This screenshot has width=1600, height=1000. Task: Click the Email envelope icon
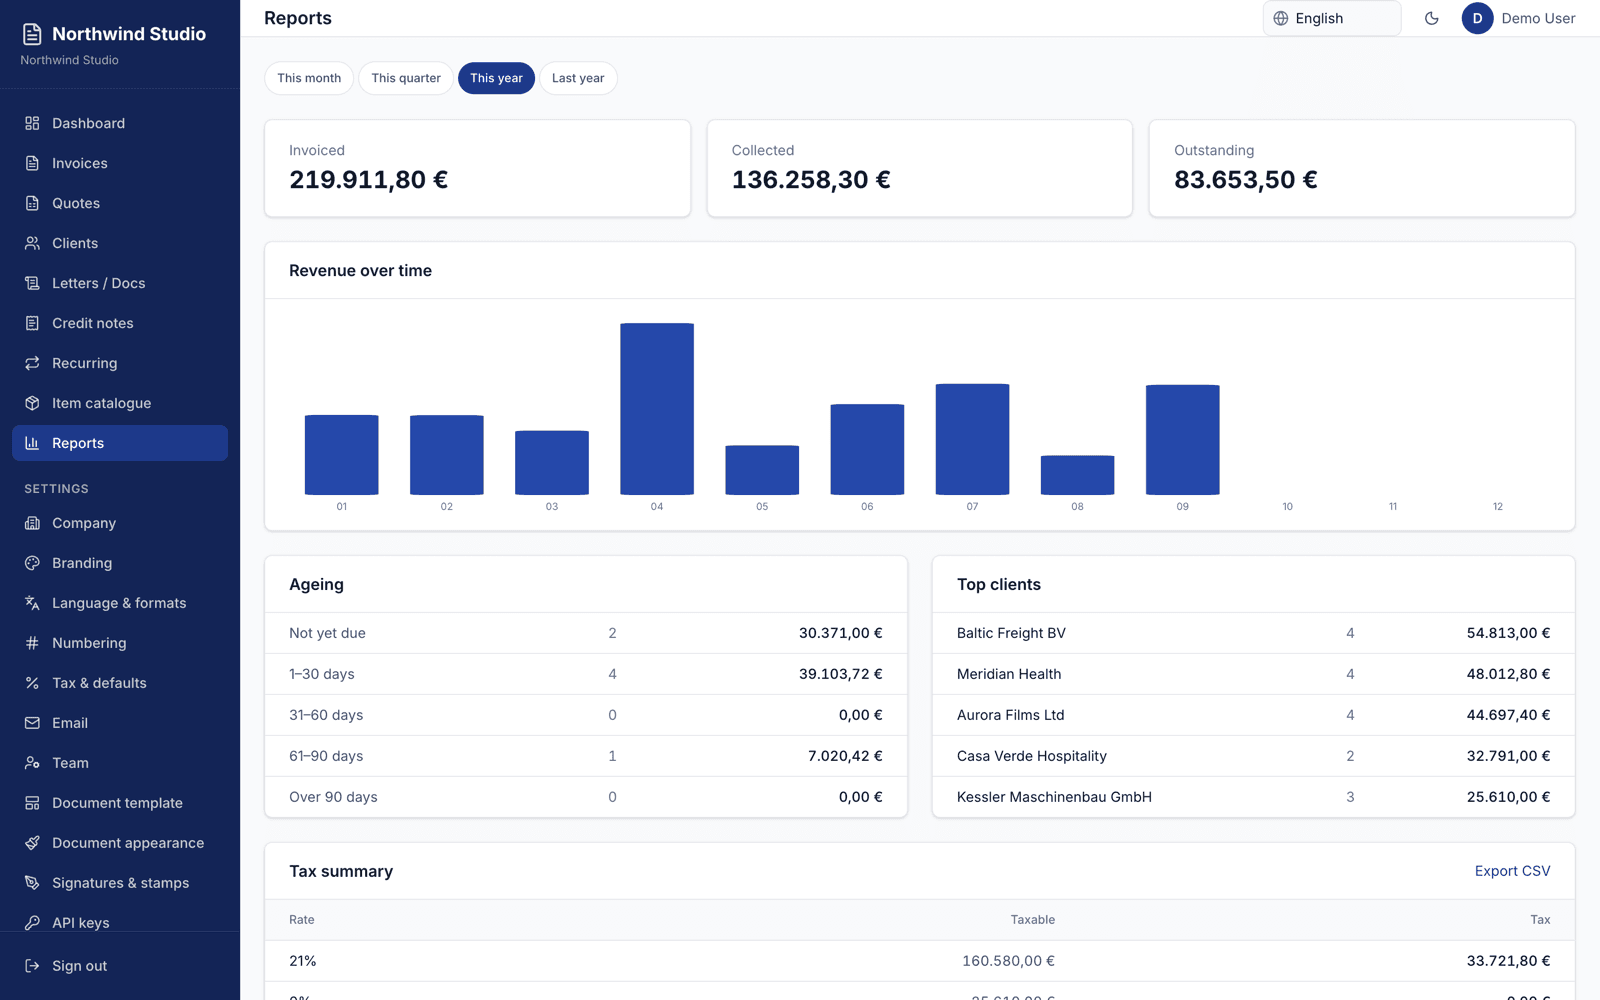click(32, 723)
